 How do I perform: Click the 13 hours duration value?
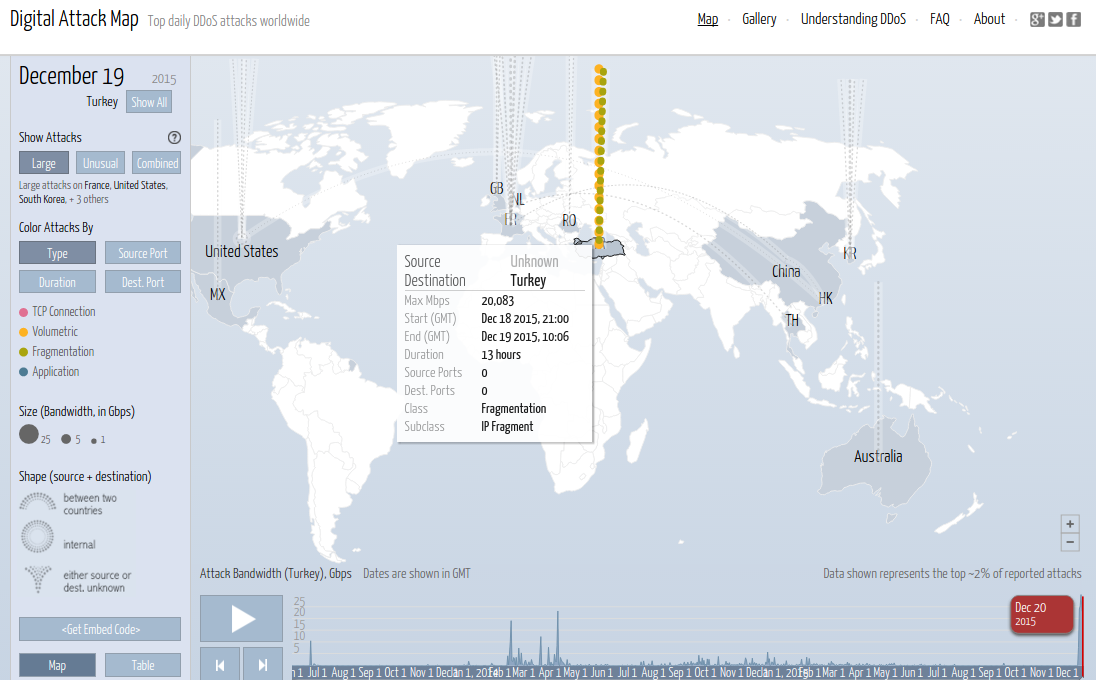point(500,354)
